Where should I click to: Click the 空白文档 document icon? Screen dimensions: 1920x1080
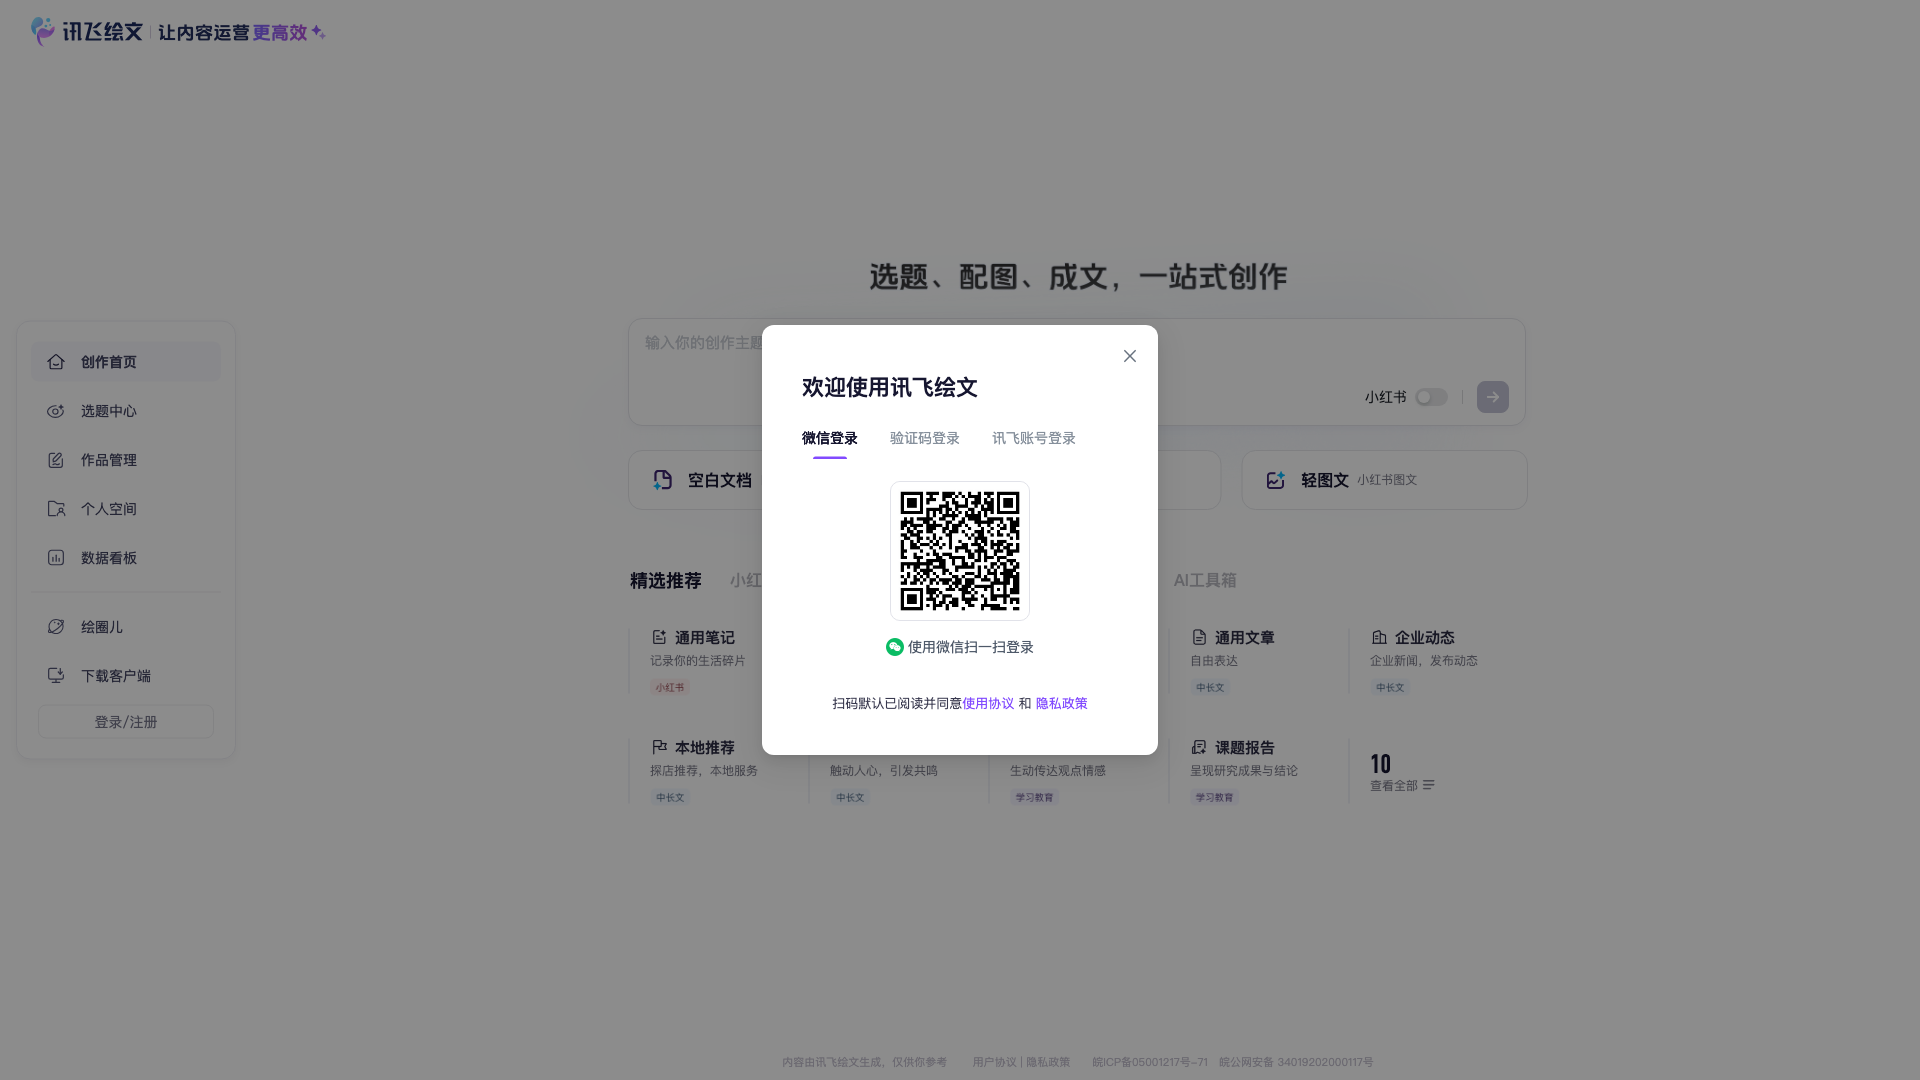coord(662,480)
